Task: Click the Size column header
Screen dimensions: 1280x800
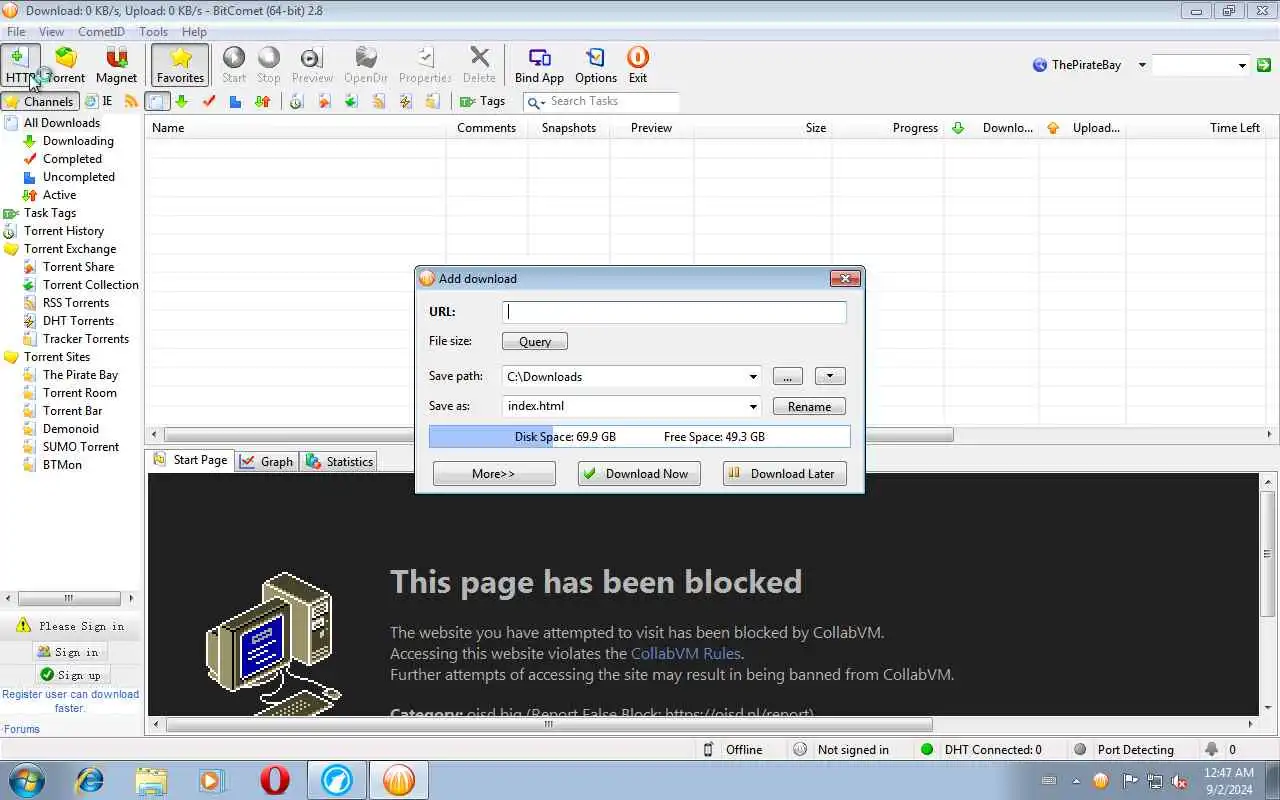Action: (x=763, y=128)
